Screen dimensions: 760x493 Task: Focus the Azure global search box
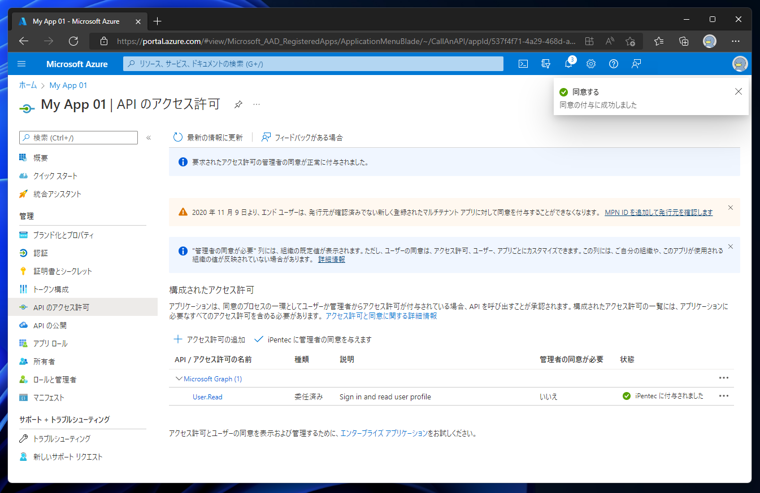pyautogui.click(x=314, y=64)
